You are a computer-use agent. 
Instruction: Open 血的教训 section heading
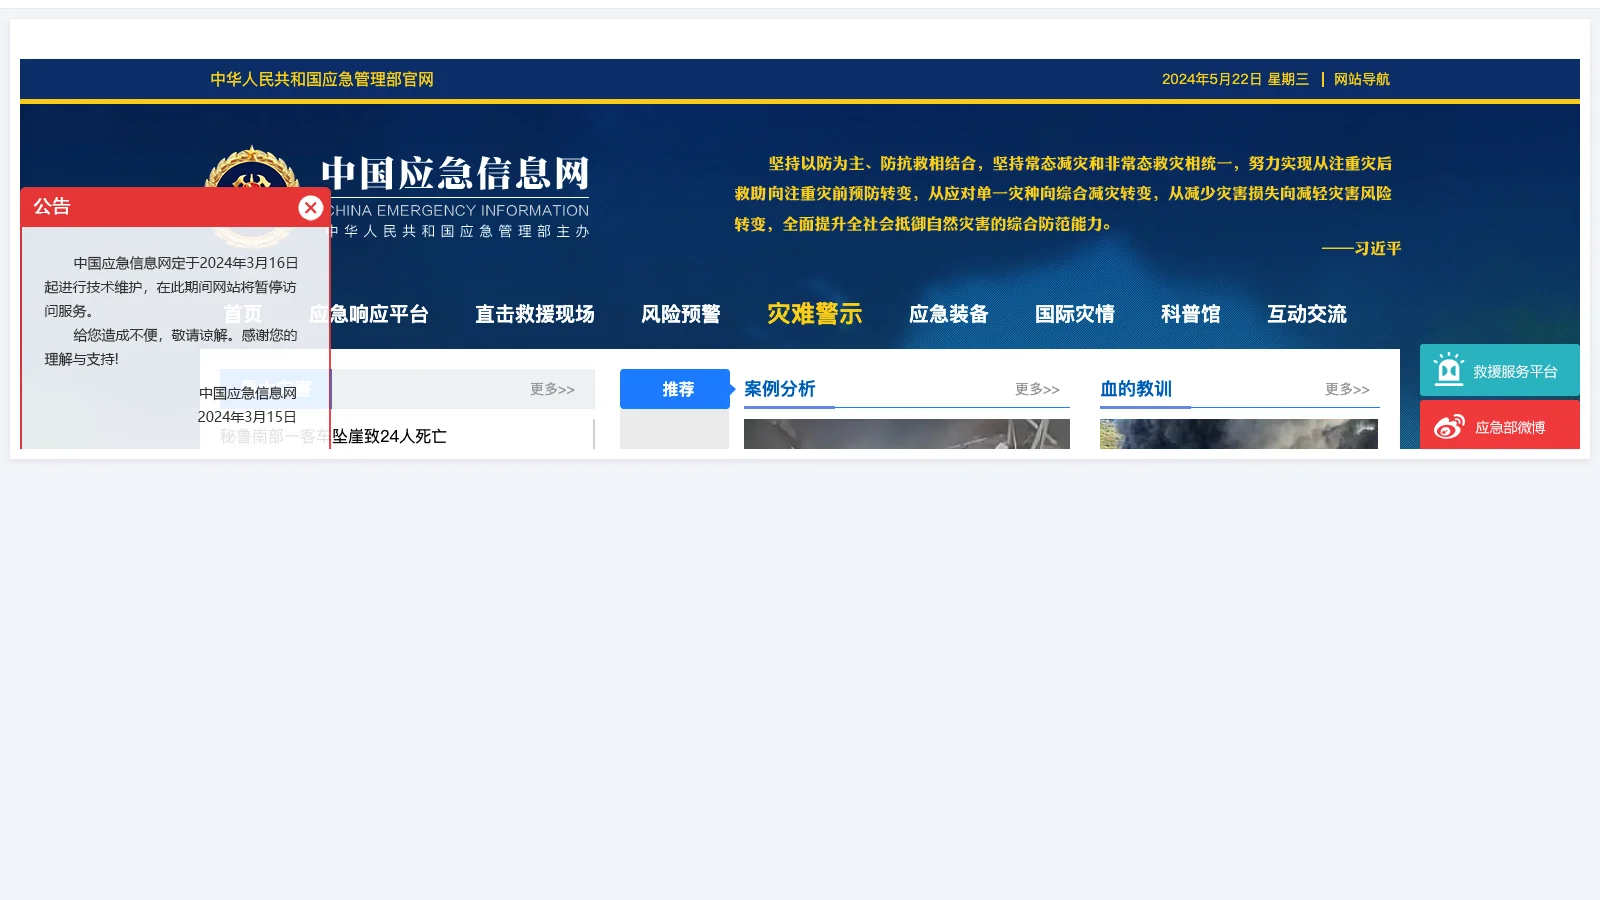[1136, 389]
